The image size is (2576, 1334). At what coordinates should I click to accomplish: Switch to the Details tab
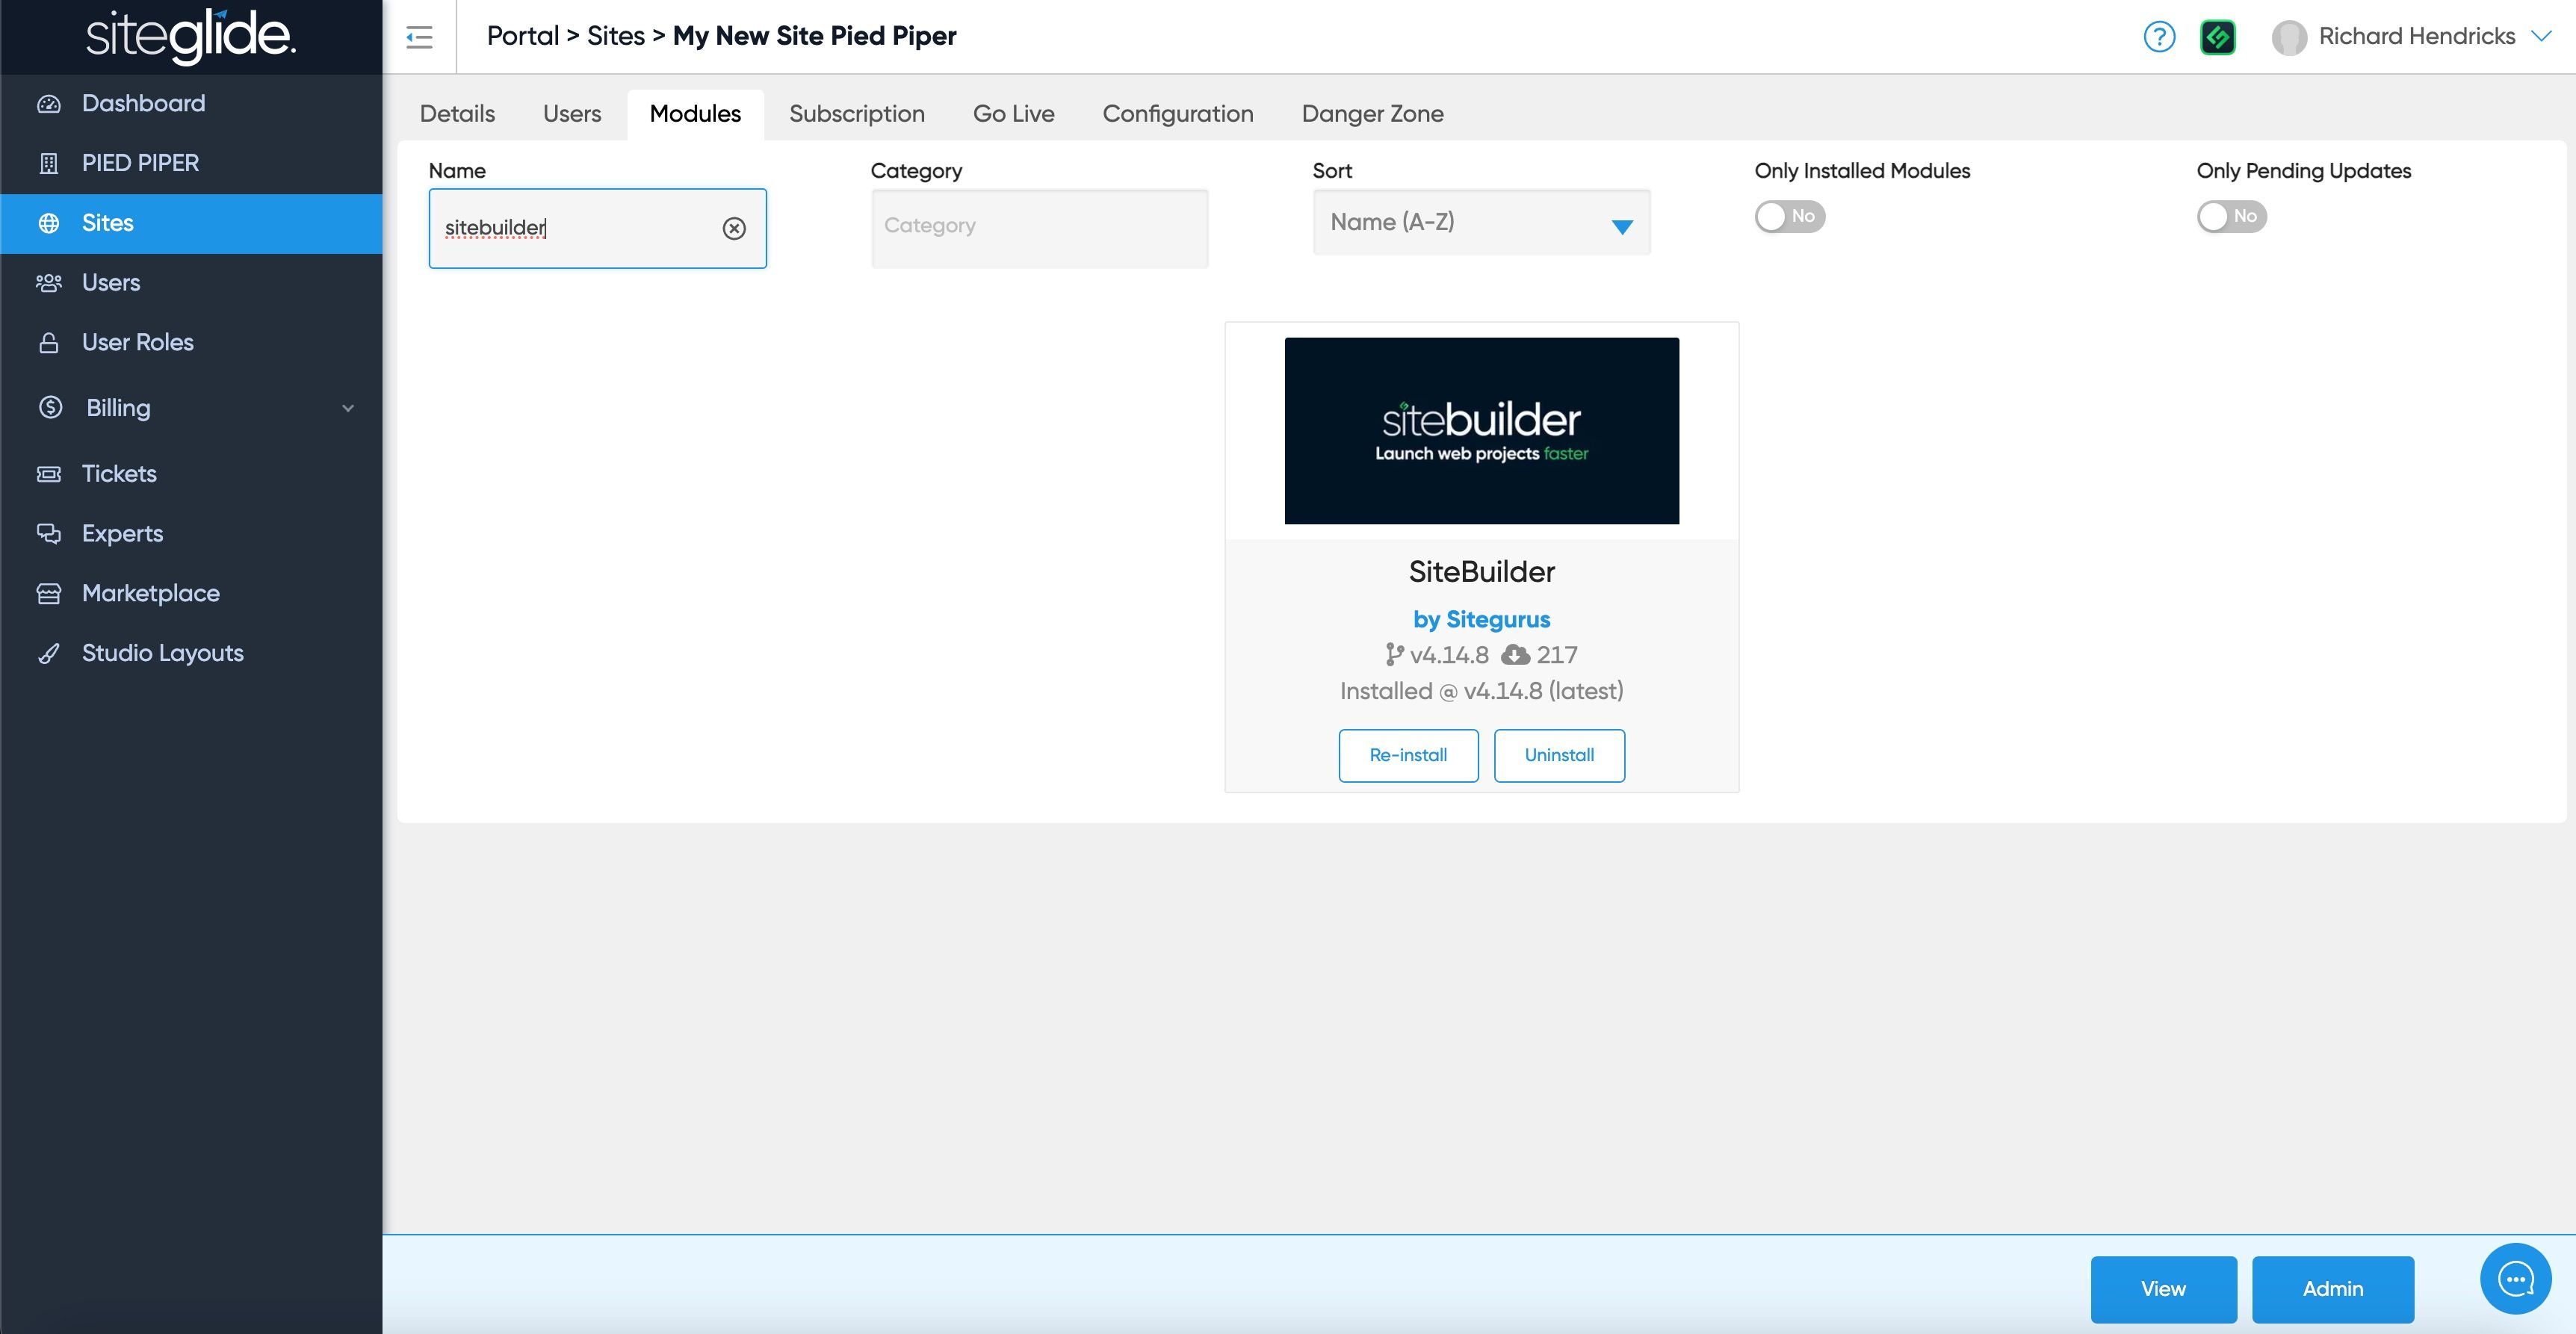(457, 114)
